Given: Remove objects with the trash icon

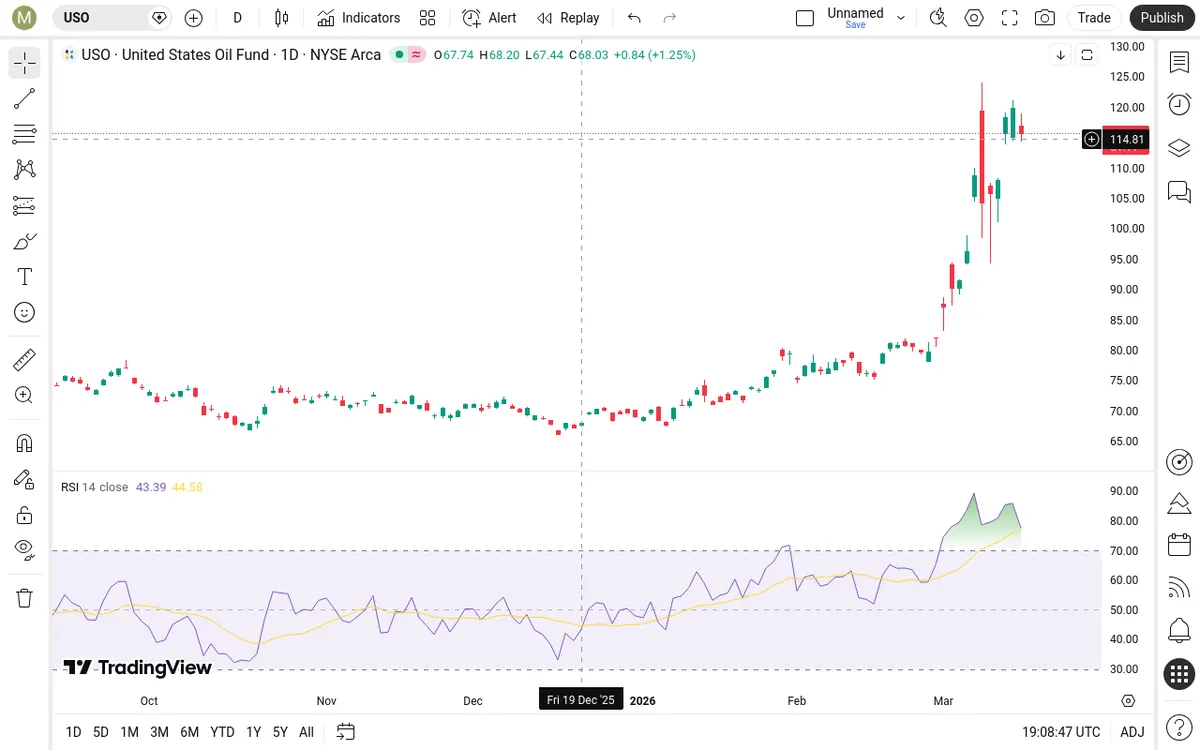Looking at the screenshot, I should point(25,598).
